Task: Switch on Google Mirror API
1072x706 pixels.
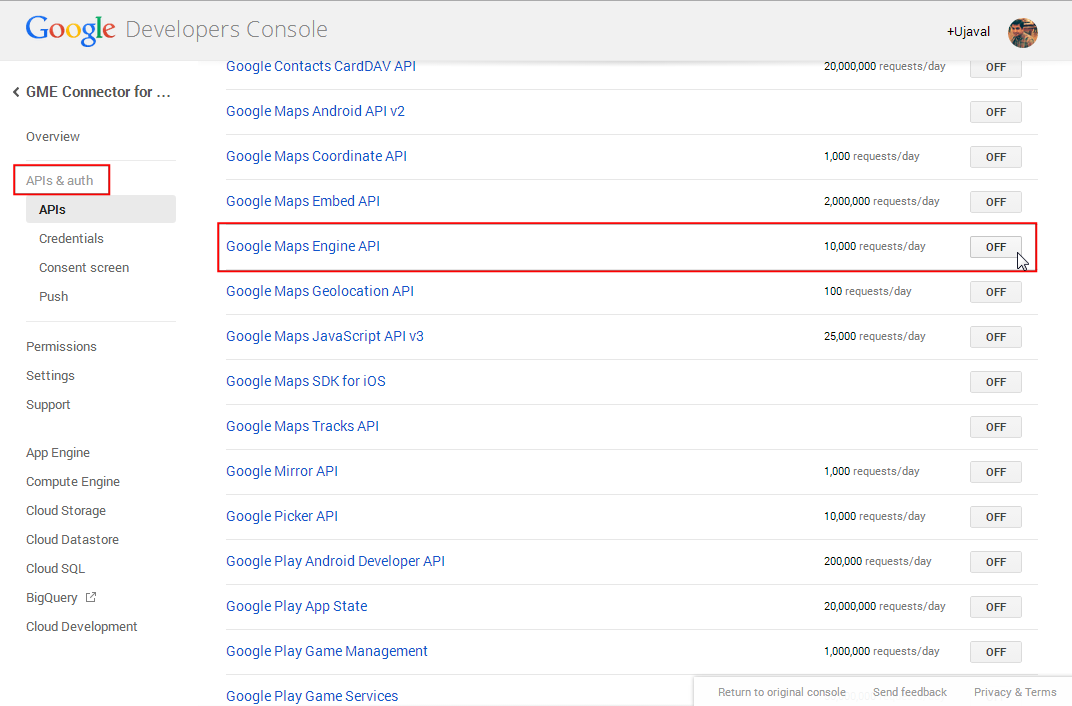Action: click(x=995, y=472)
